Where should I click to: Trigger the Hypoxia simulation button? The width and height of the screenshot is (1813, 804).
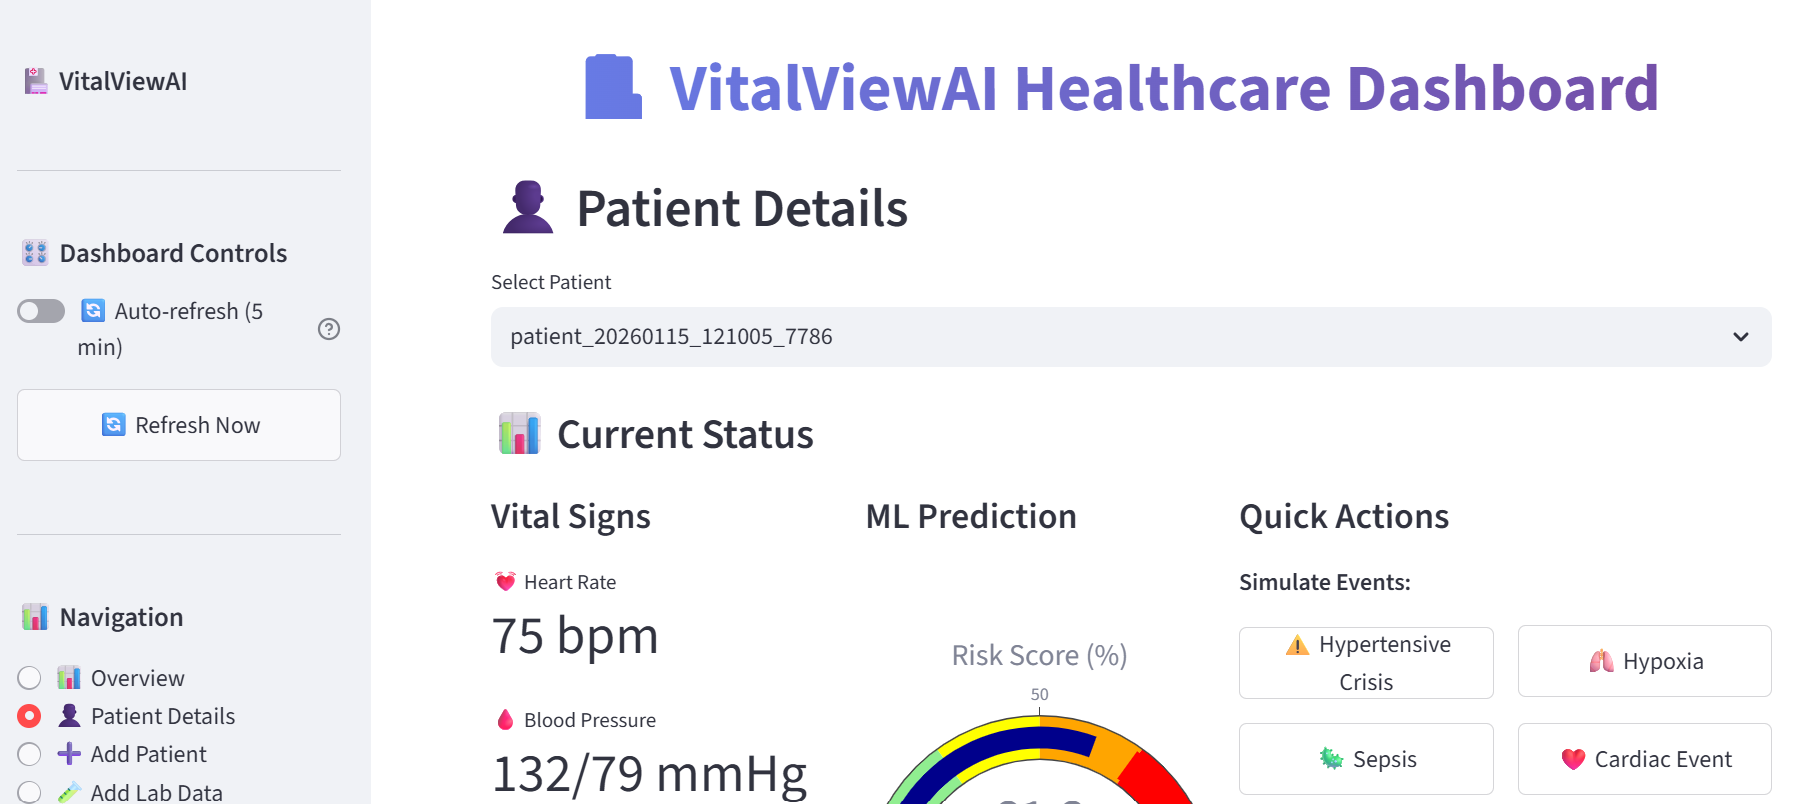pos(1644,661)
